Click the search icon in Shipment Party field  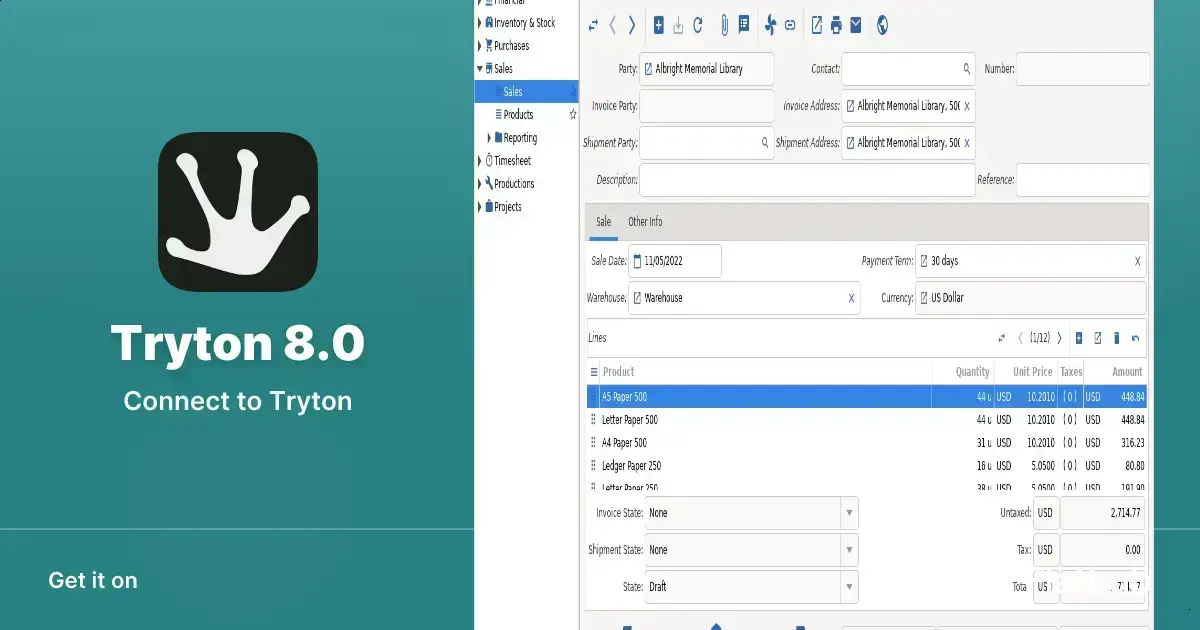click(x=766, y=143)
